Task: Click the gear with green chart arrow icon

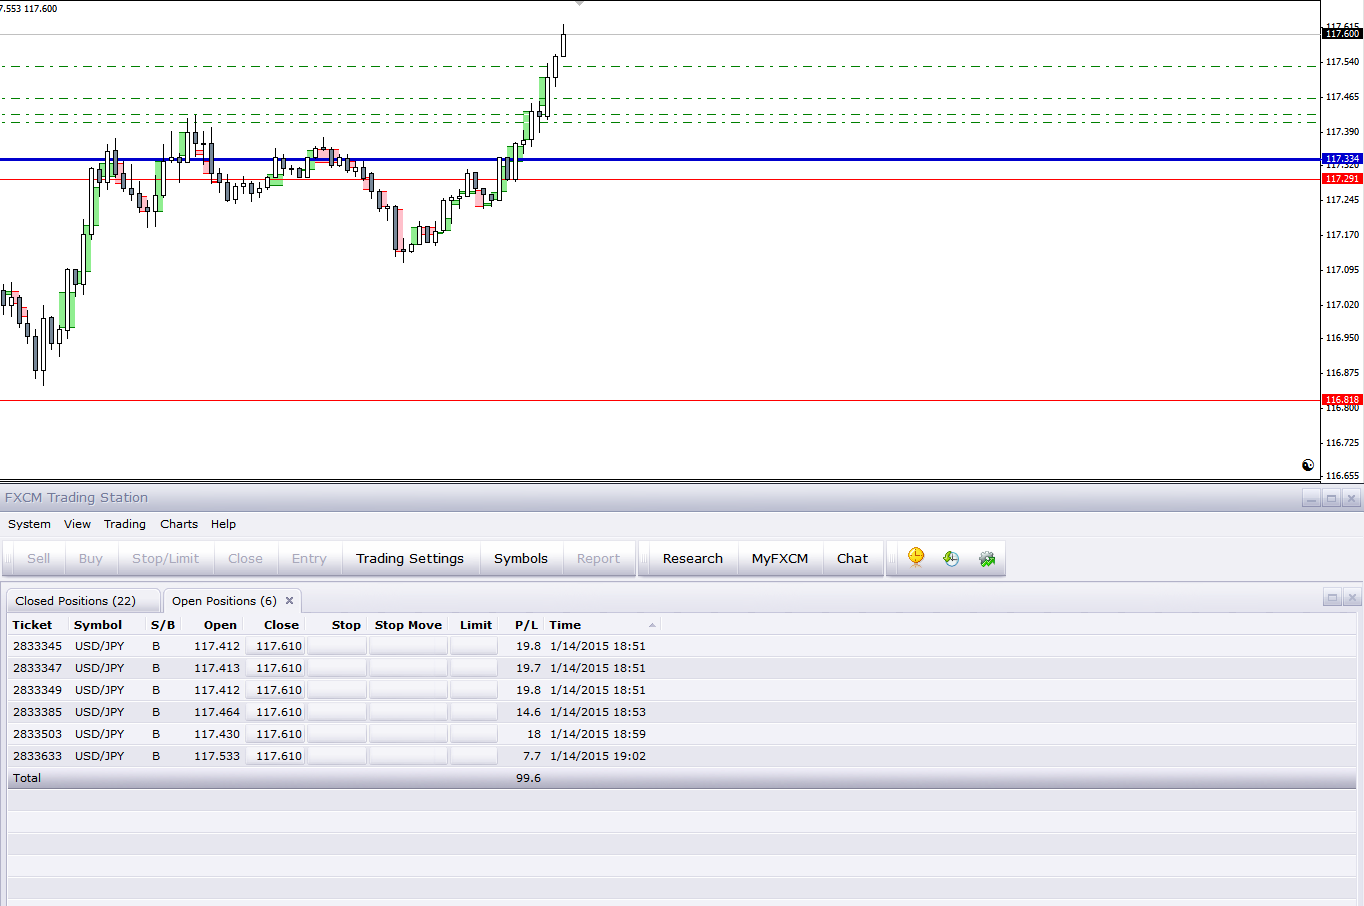Action: click(x=987, y=559)
